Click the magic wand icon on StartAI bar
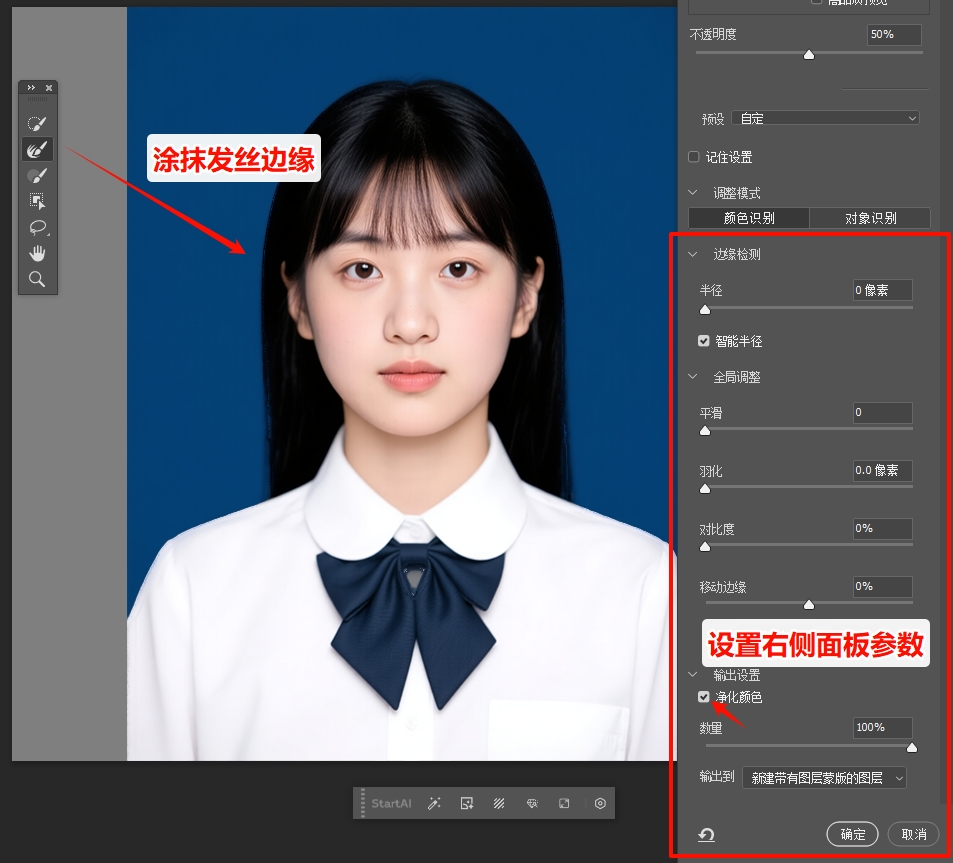This screenshot has height=863, width=953. (432, 803)
